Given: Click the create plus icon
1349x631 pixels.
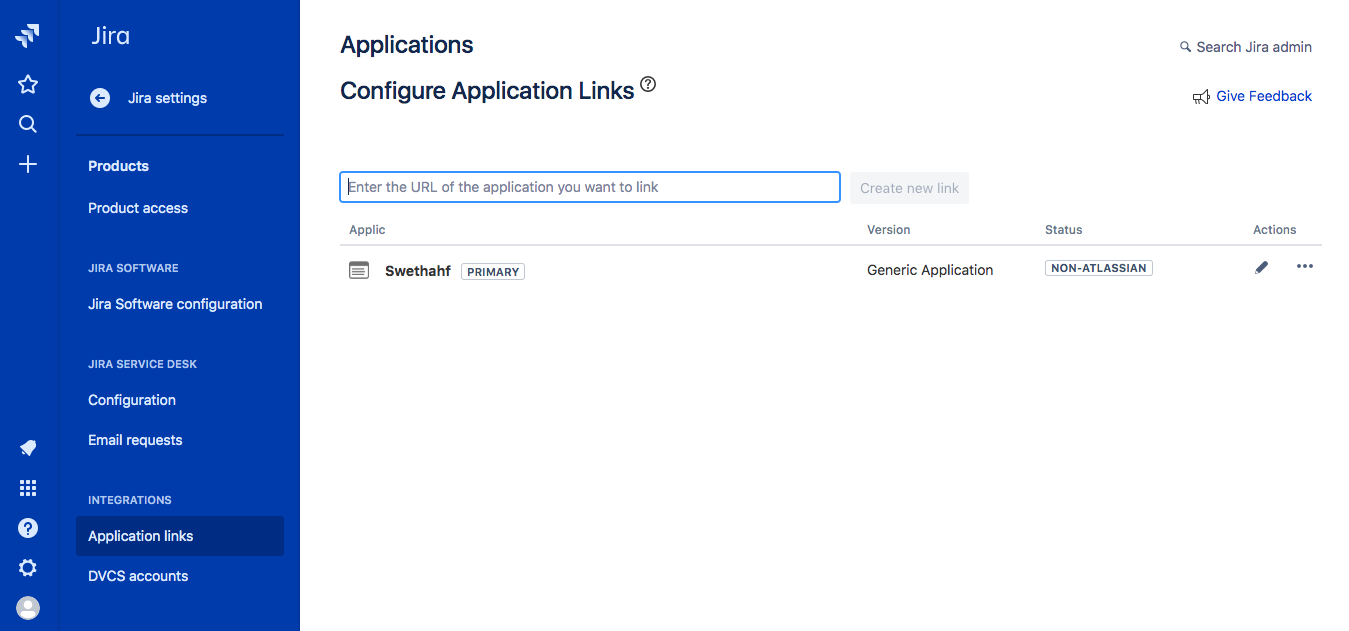Looking at the screenshot, I should coord(28,164).
